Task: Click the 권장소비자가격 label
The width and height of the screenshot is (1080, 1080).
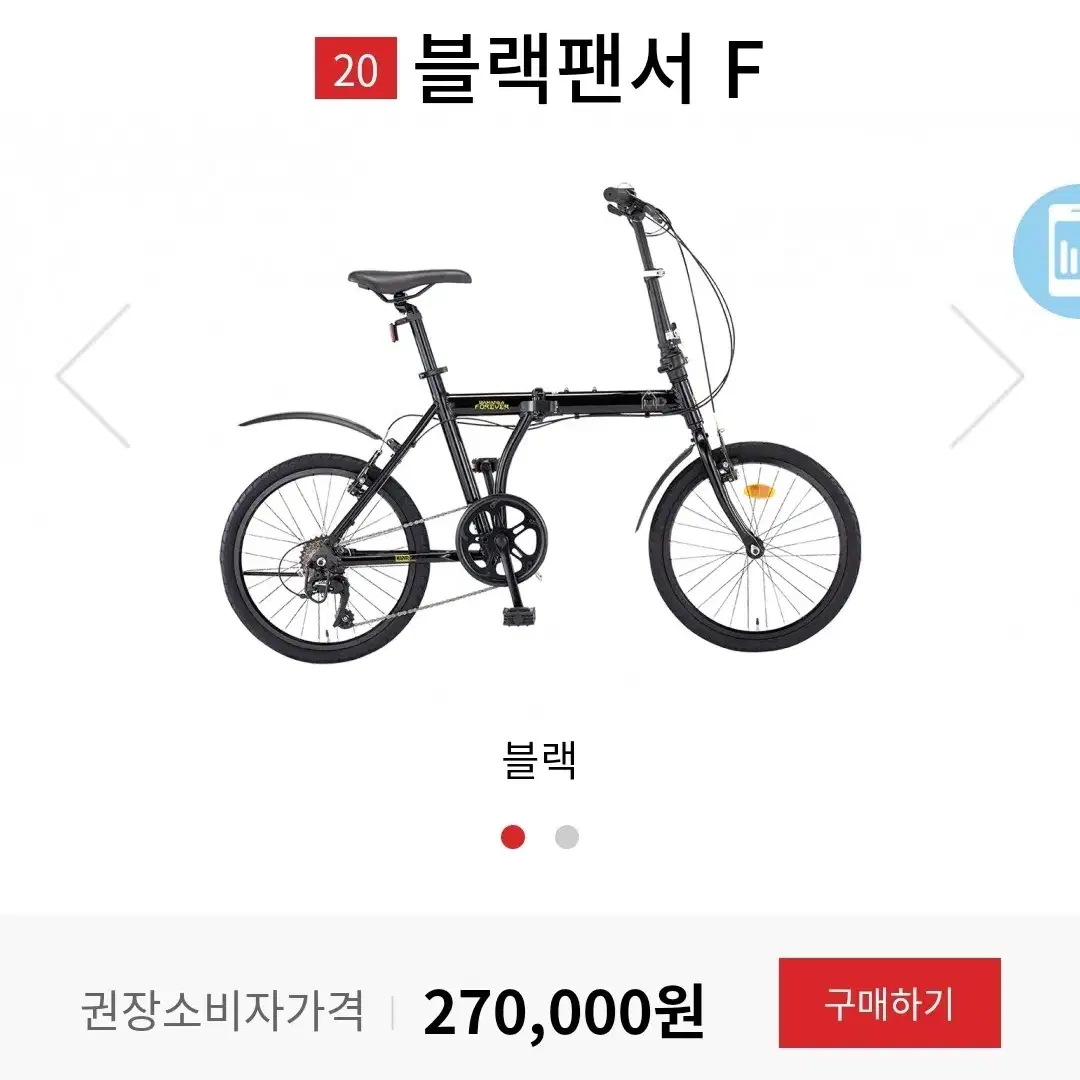Action: click(x=222, y=1010)
